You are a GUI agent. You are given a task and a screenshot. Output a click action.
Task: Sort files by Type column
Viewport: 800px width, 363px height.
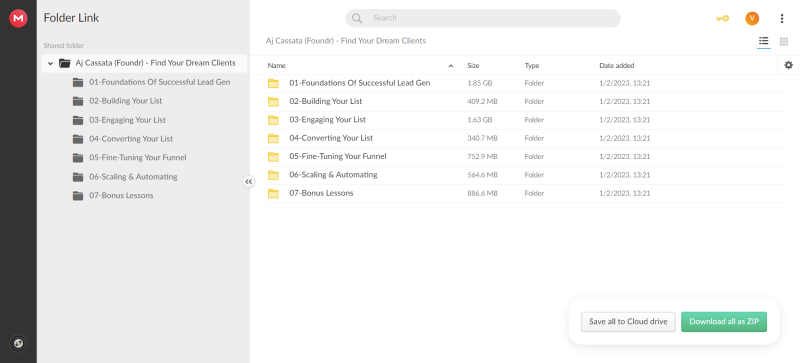[x=532, y=66]
